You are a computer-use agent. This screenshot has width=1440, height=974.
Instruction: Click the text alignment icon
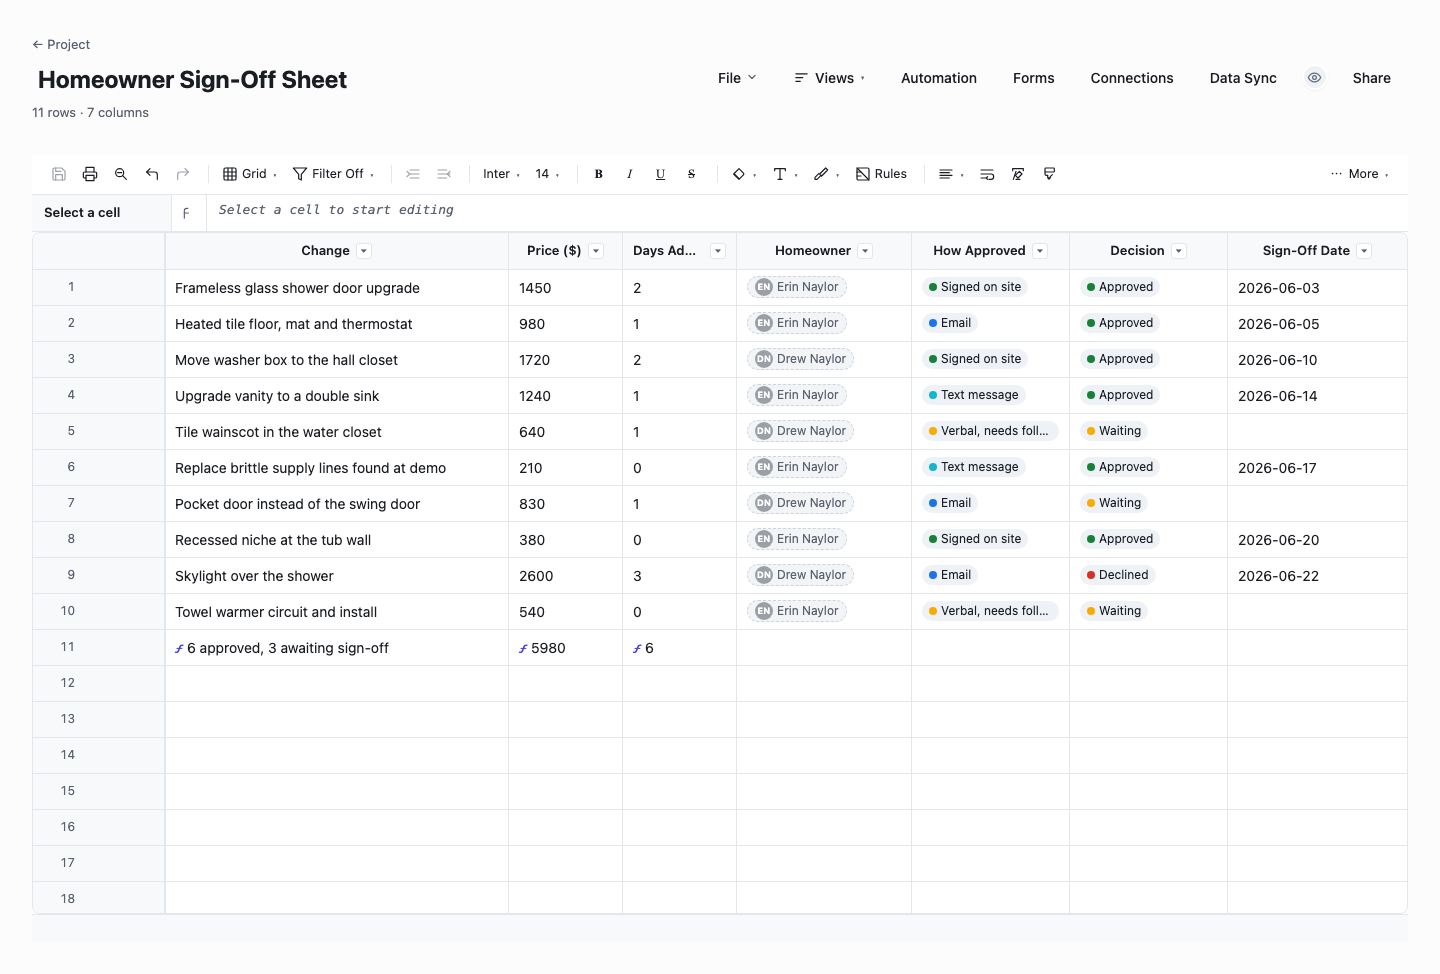pos(946,174)
